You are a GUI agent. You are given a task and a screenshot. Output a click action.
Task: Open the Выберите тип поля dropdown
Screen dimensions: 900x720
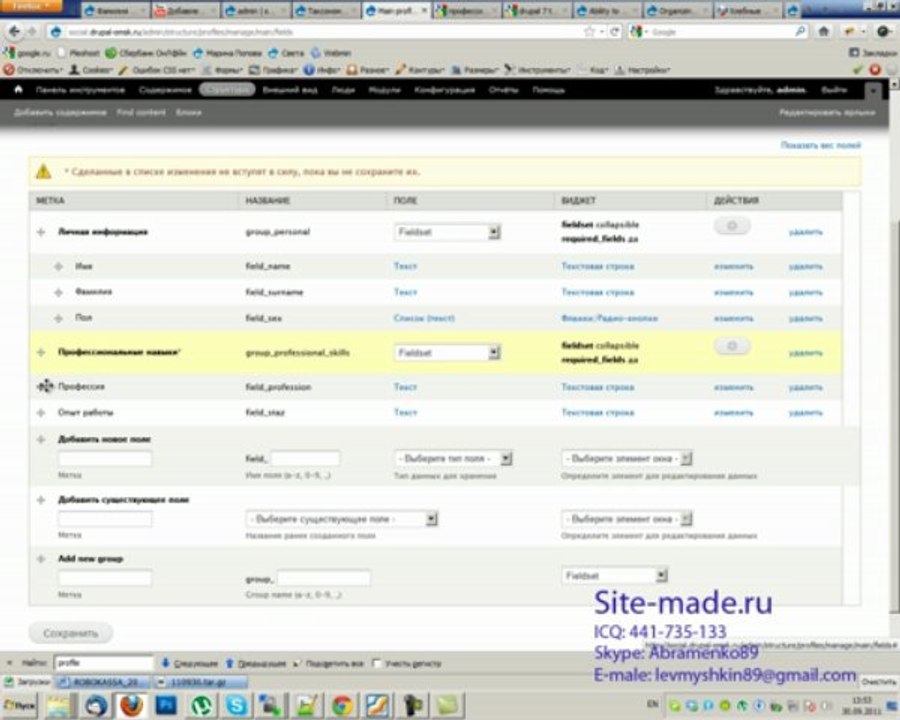[453, 458]
